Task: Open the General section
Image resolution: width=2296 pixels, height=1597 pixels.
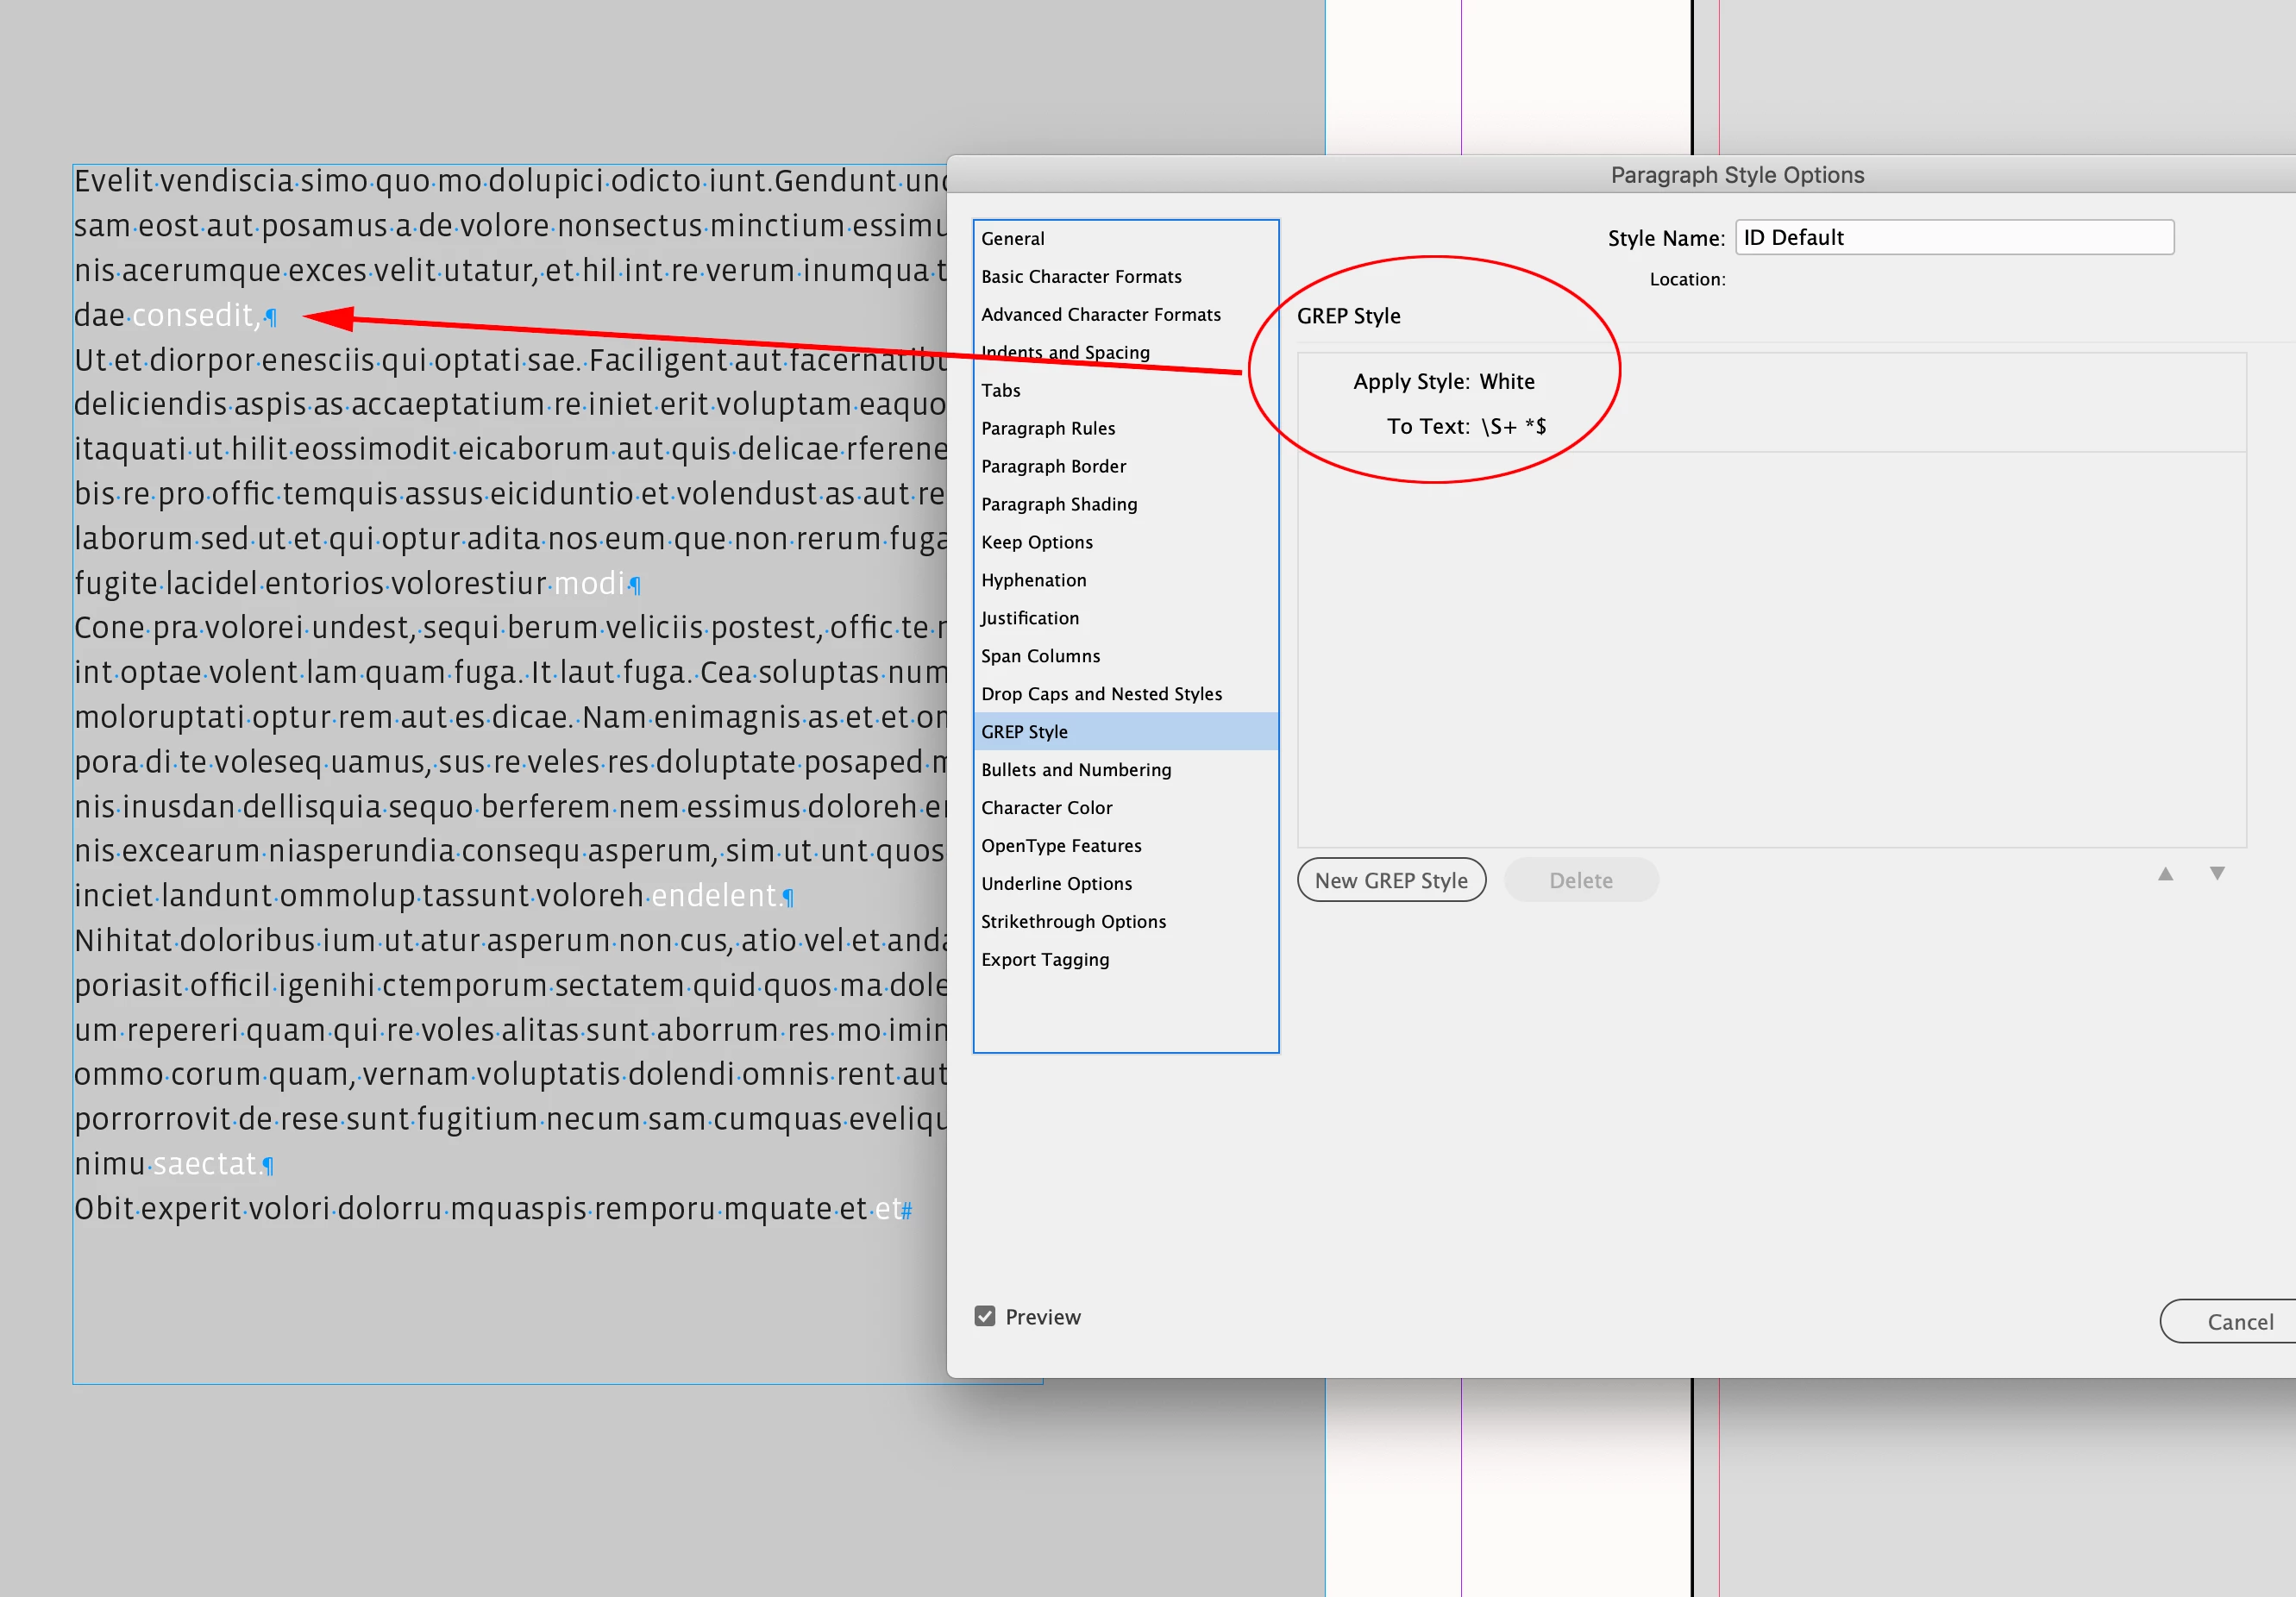Action: click(x=1013, y=238)
